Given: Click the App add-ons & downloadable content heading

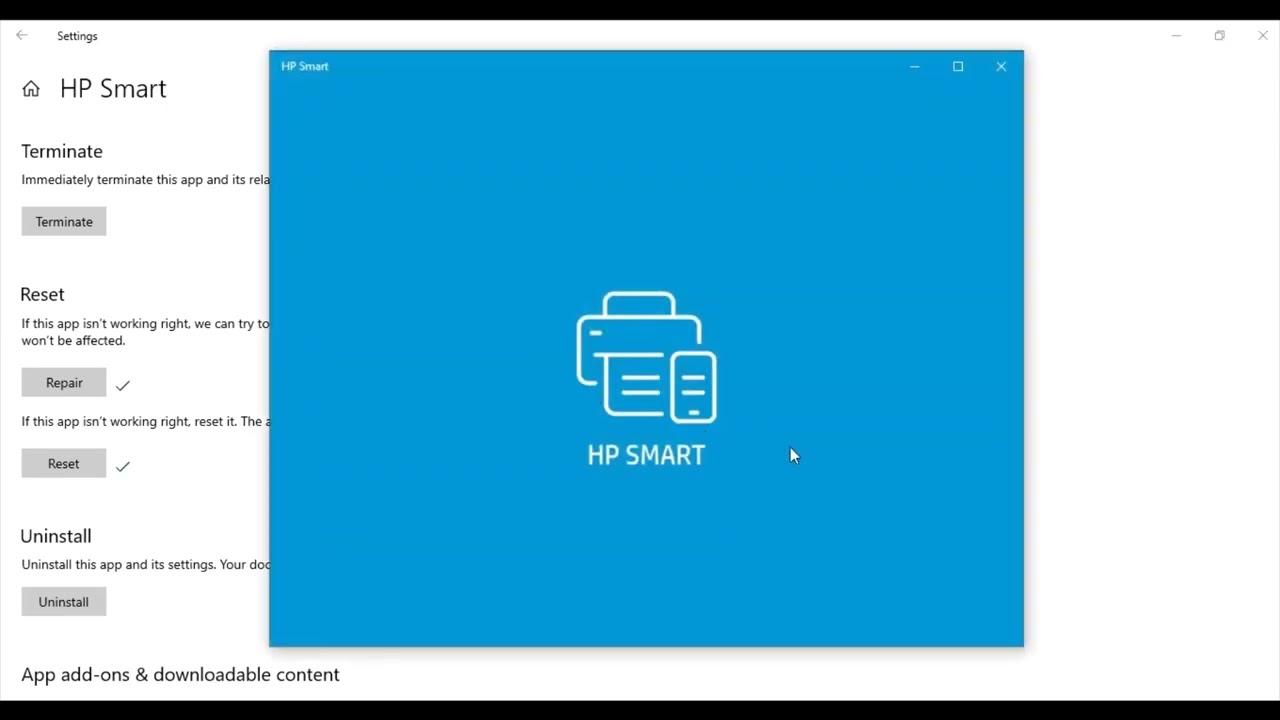Looking at the screenshot, I should (x=180, y=675).
